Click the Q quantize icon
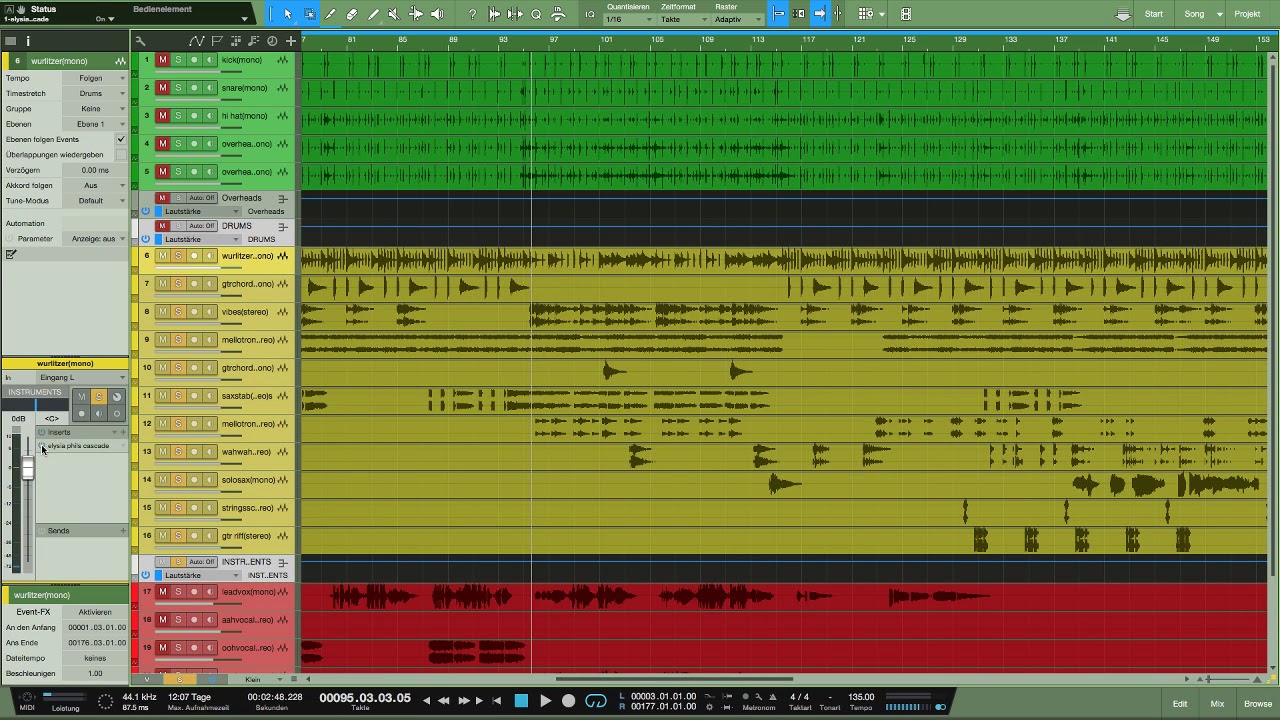 click(536, 14)
